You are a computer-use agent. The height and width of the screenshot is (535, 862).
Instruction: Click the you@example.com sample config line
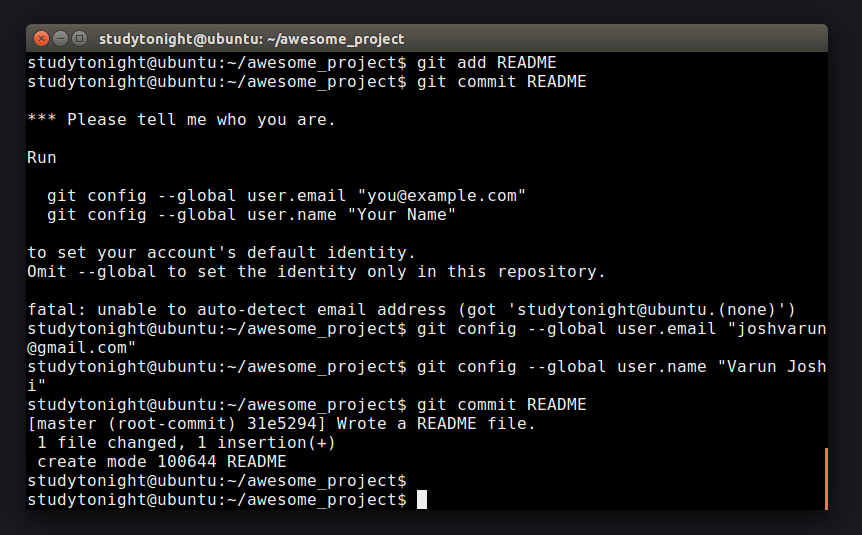286,196
